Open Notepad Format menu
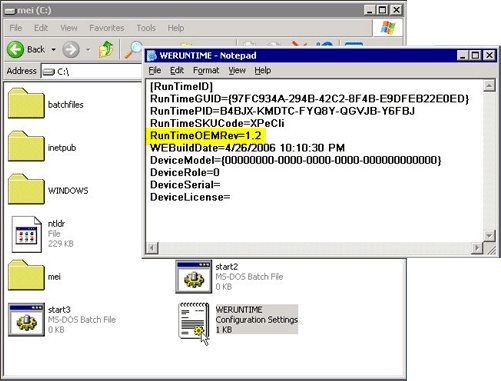 pos(206,70)
